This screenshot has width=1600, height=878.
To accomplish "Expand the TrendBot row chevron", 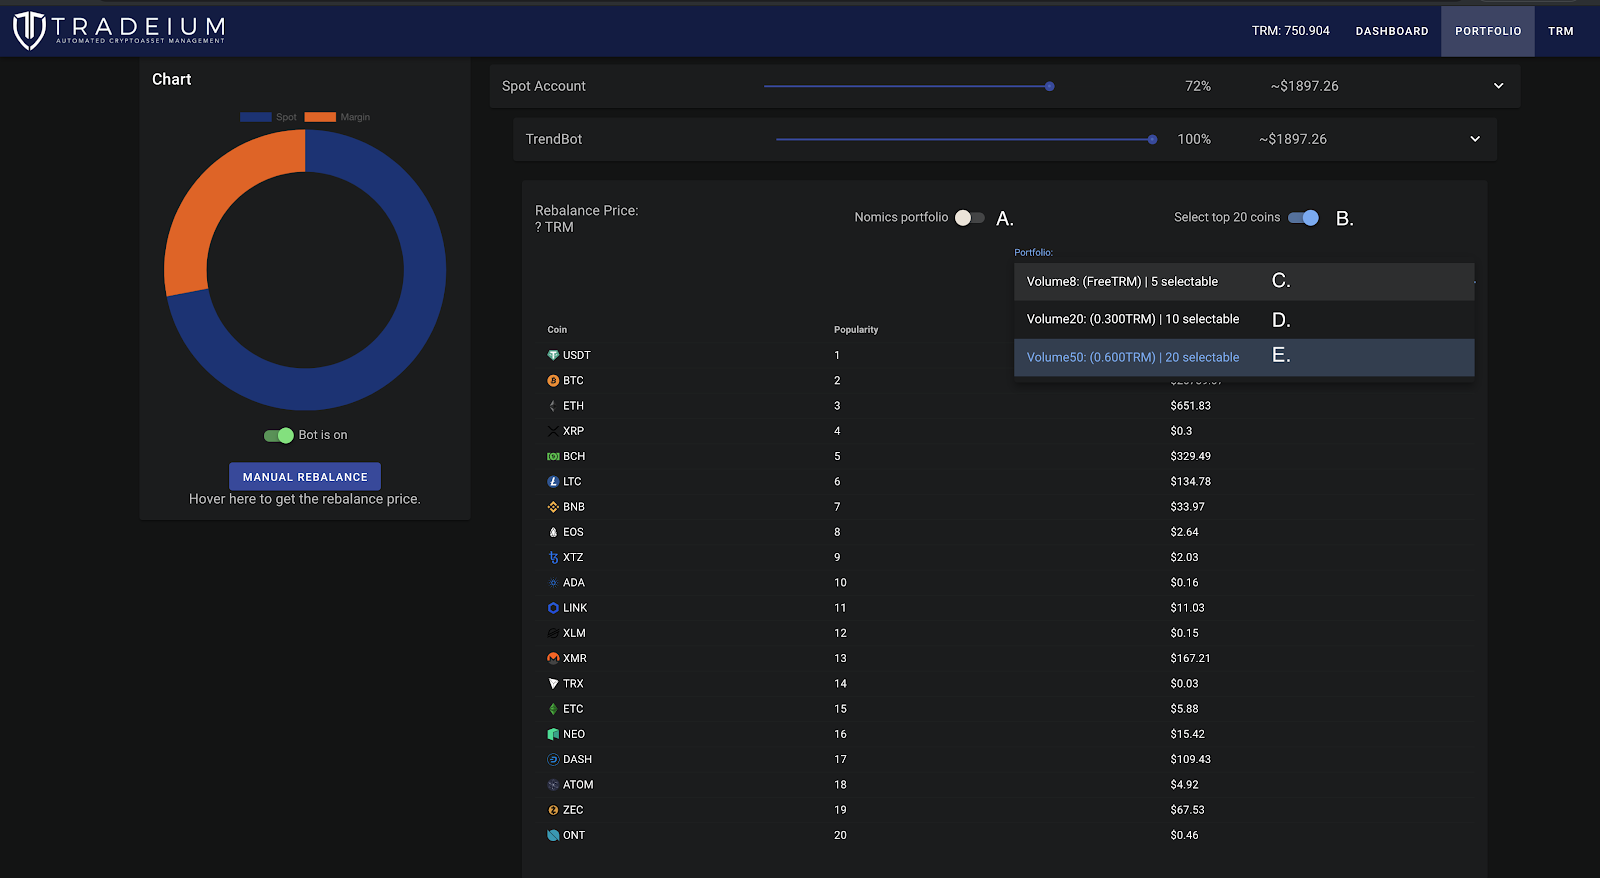I will pos(1475,139).
